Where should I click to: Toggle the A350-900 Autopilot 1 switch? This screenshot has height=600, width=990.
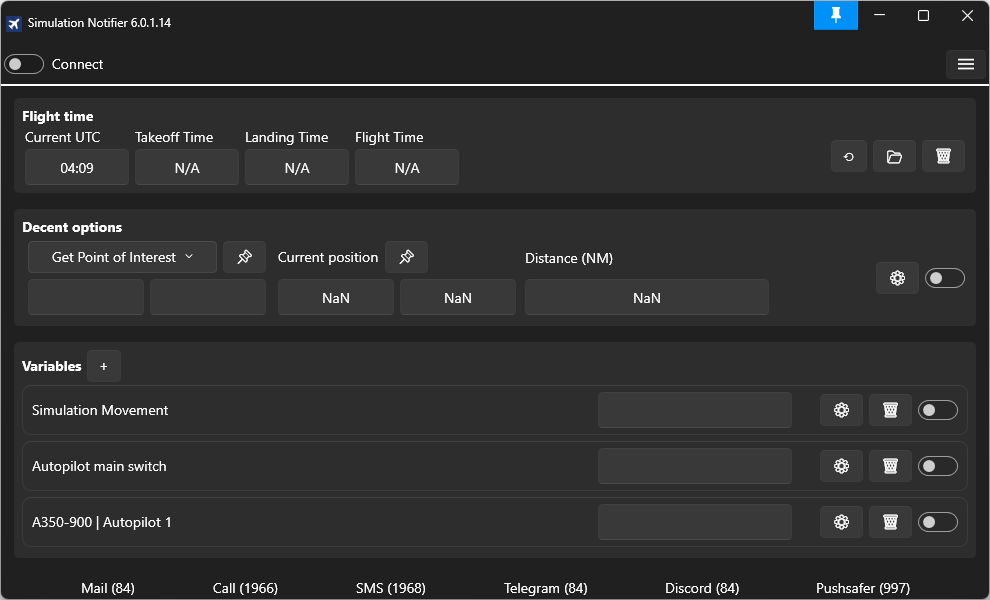pos(938,522)
